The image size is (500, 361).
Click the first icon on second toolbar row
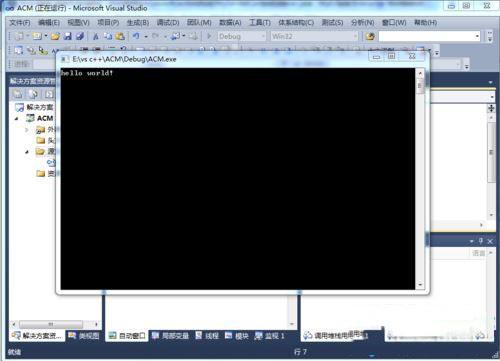pyautogui.click(x=19, y=50)
